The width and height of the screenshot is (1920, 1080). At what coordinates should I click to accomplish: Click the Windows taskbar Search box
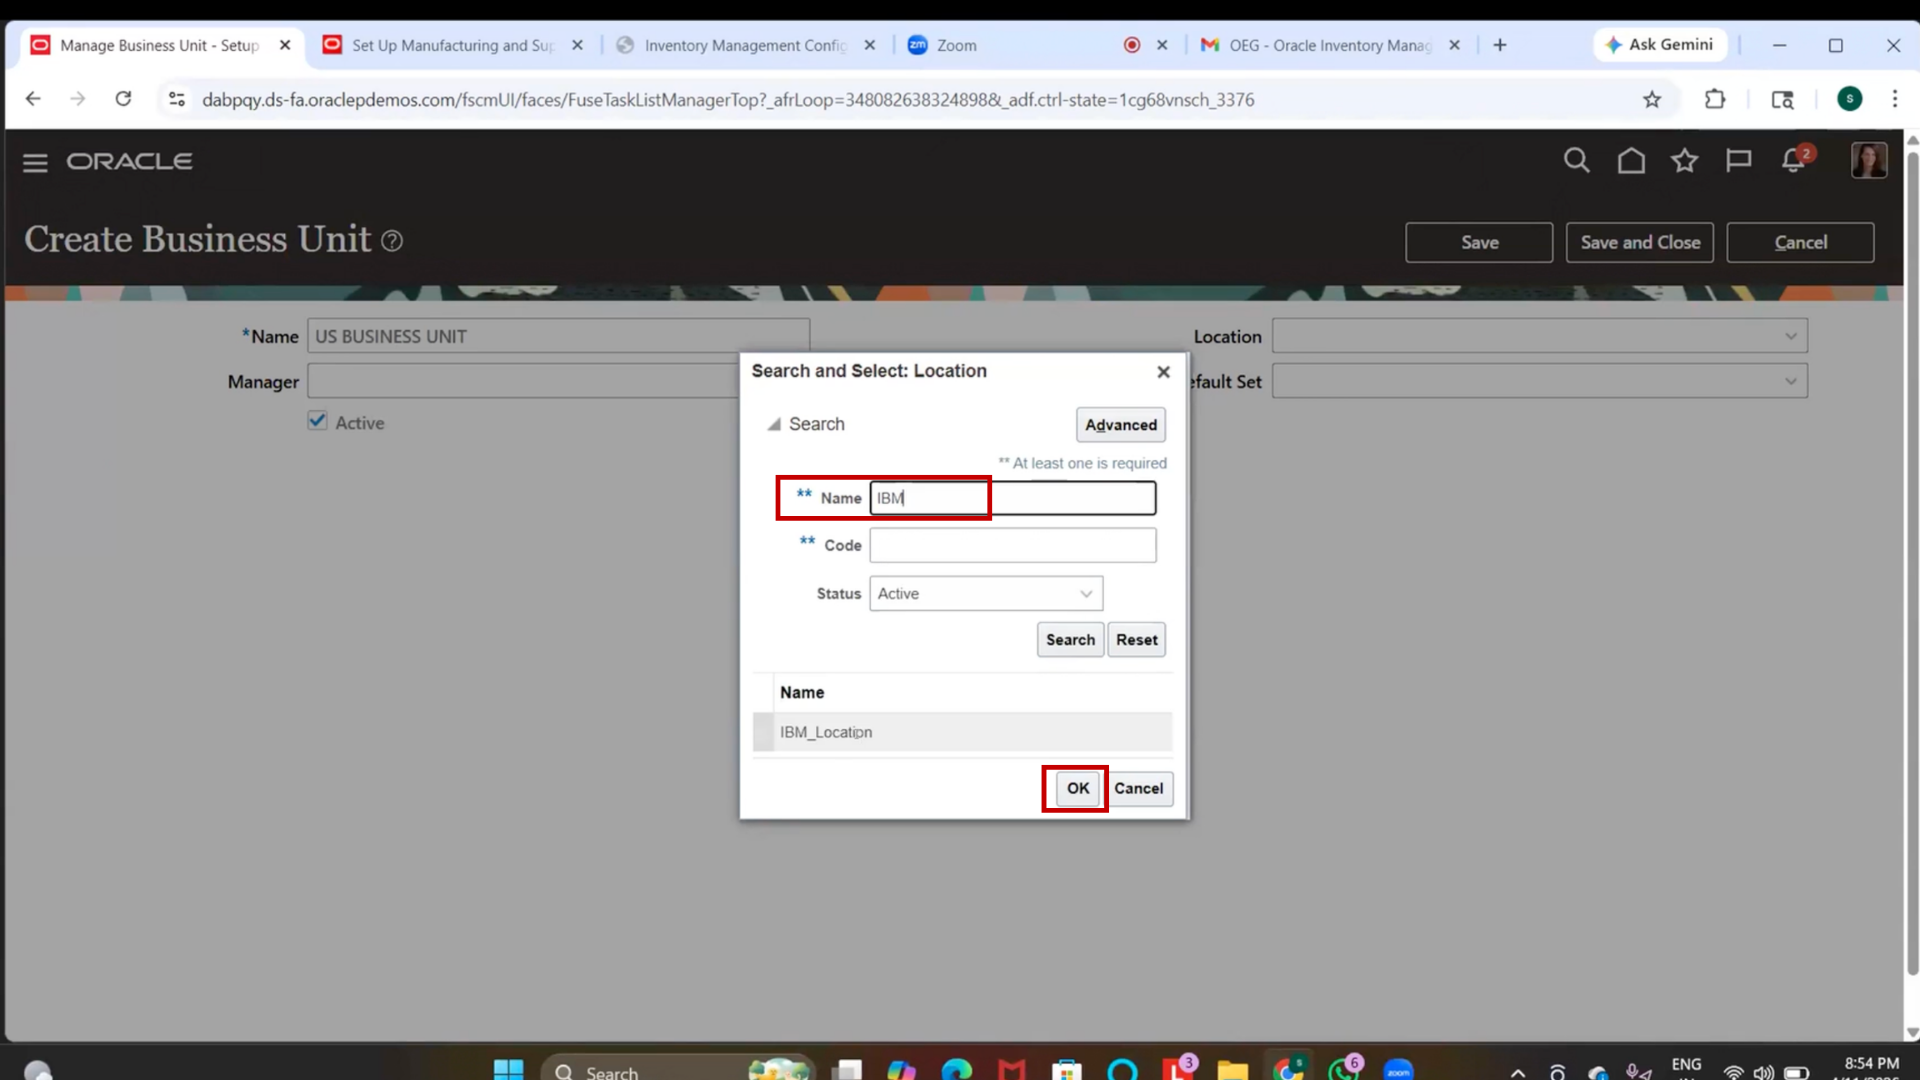click(678, 1070)
